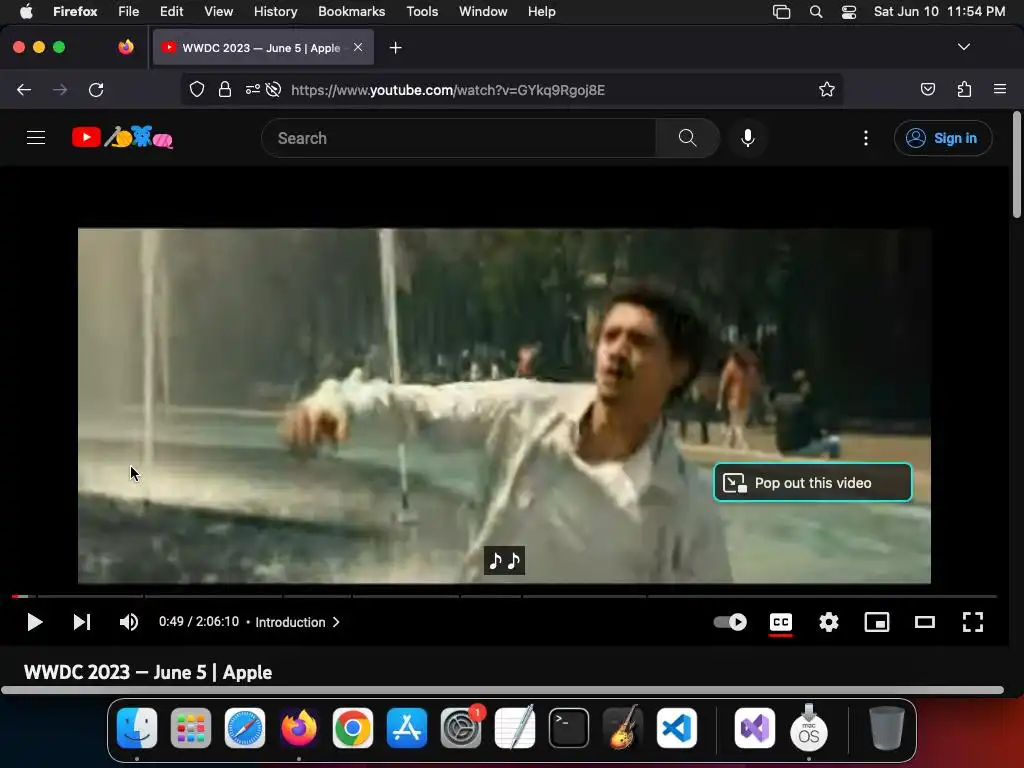Click the pinned Firefox View tab
The image size is (1024, 768).
(x=126, y=47)
